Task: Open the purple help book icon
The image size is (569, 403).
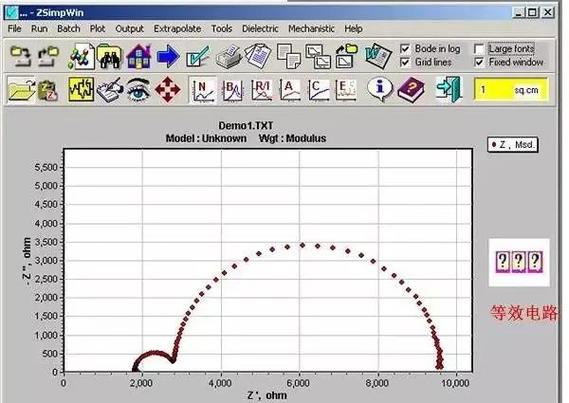Action: 410,90
